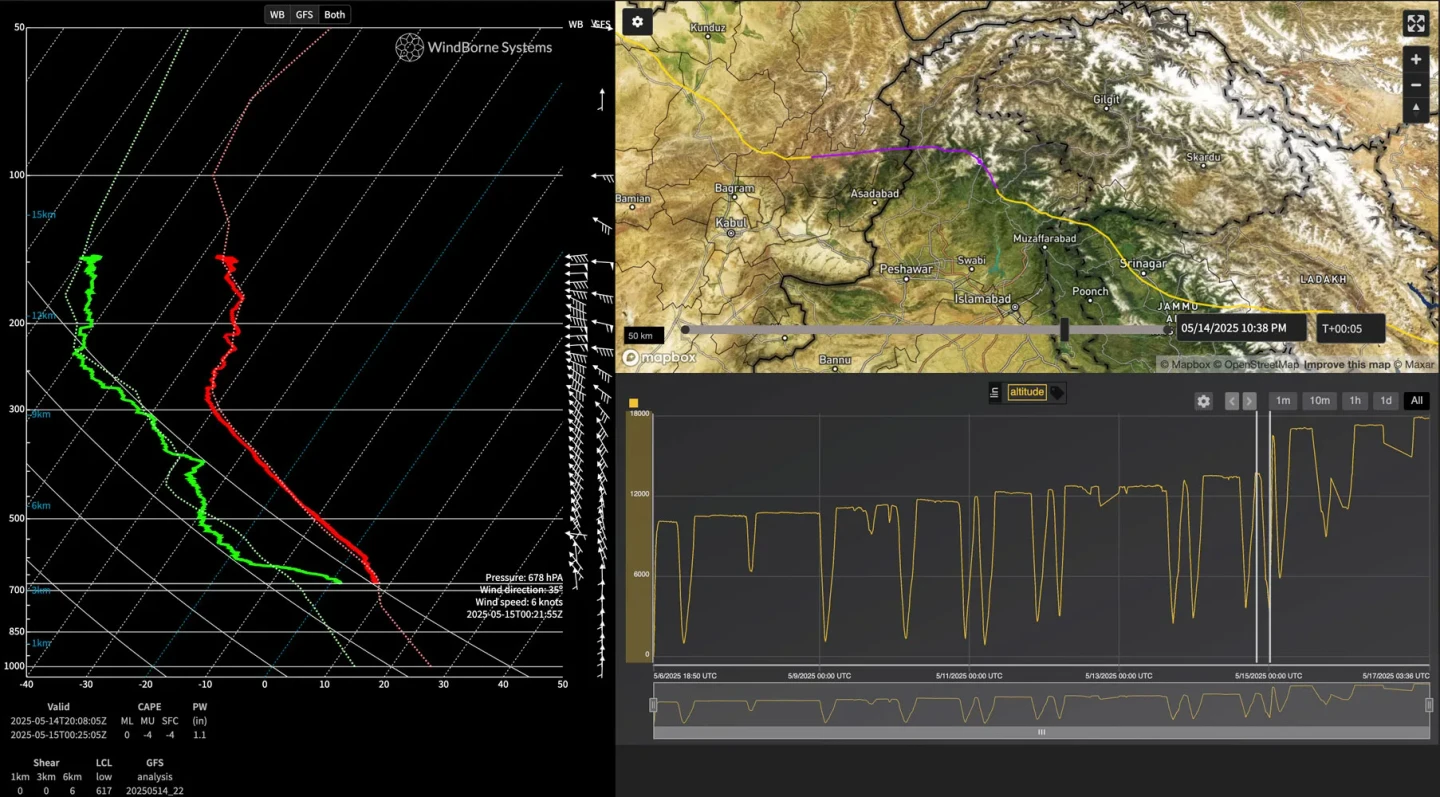1440x797 pixels.
Task: Reset map bearing to north
Action: click(1415, 110)
